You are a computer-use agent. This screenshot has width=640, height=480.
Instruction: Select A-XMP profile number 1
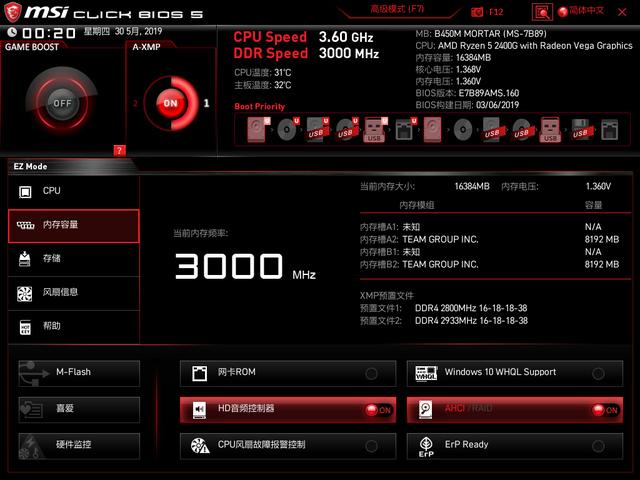[207, 103]
